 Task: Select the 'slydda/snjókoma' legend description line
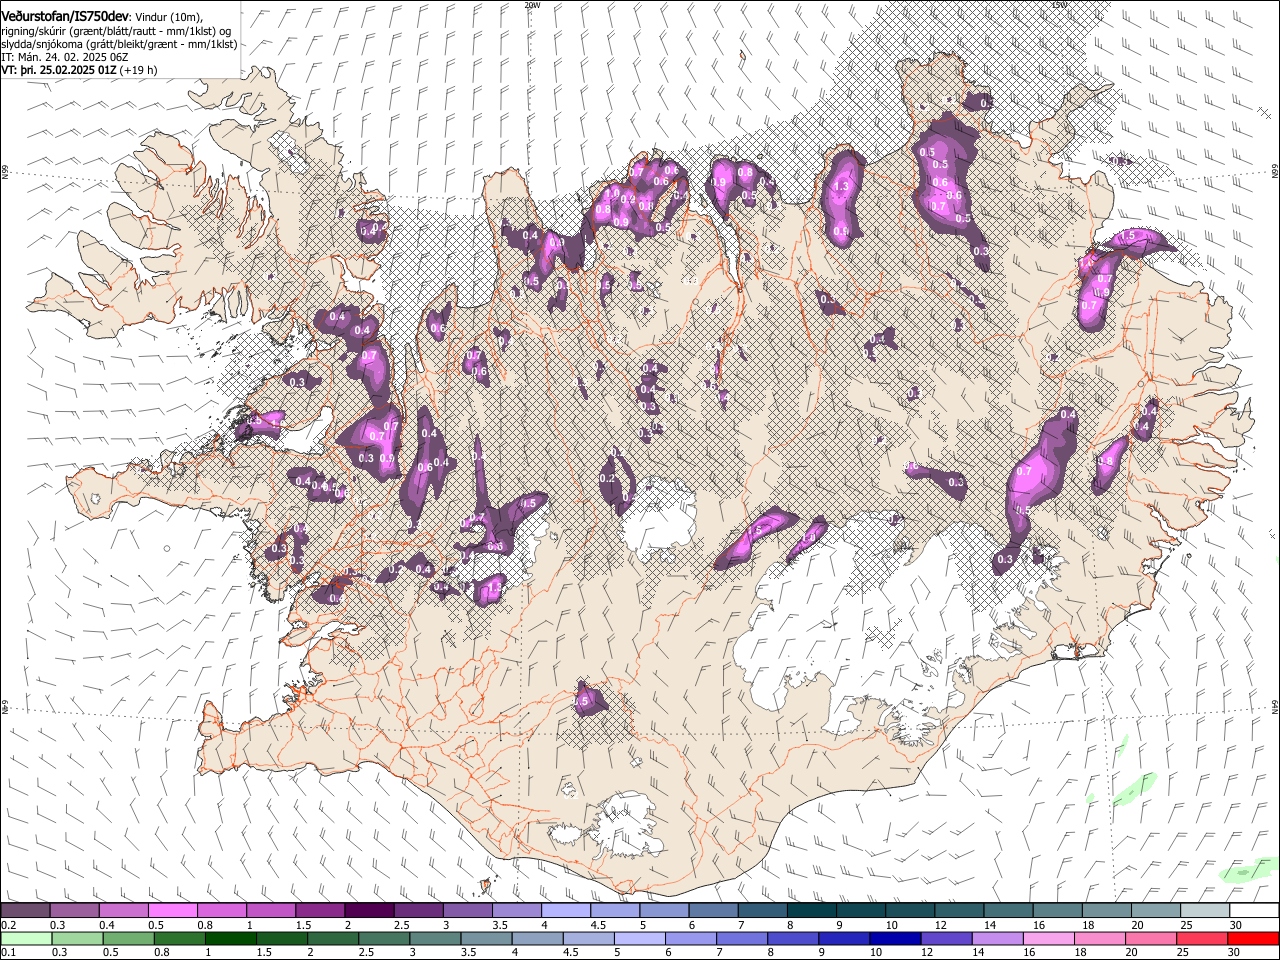pos(119,44)
